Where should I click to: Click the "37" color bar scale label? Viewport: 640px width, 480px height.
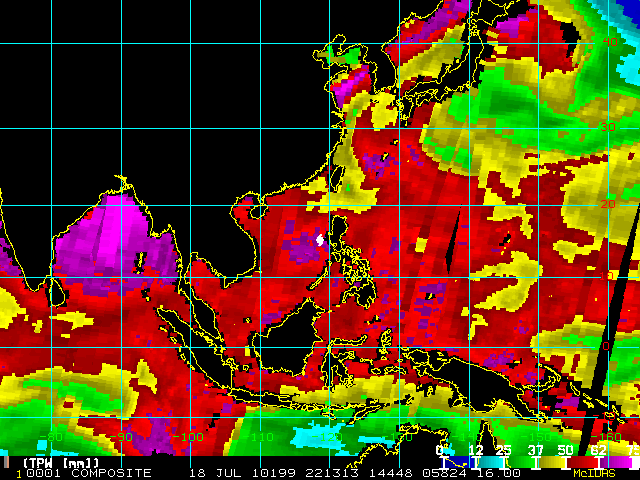pyautogui.click(x=535, y=450)
